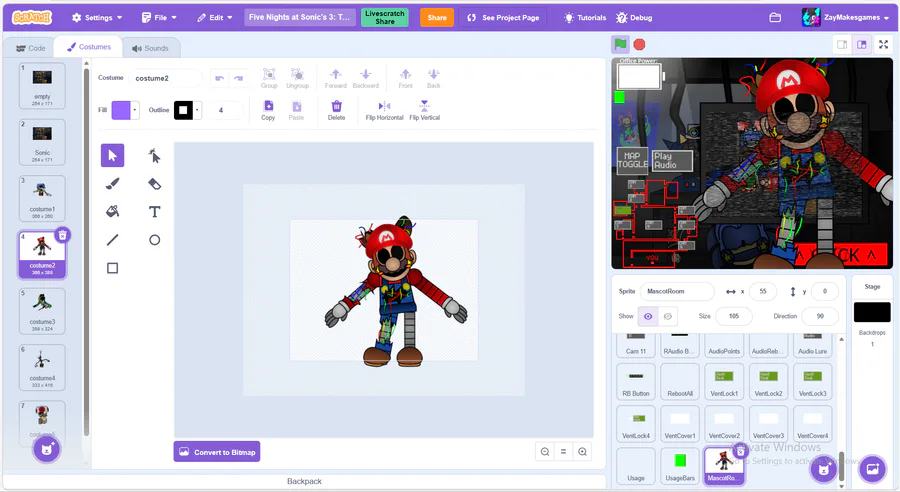Select the Text tool
900x492 pixels.
pos(154,212)
